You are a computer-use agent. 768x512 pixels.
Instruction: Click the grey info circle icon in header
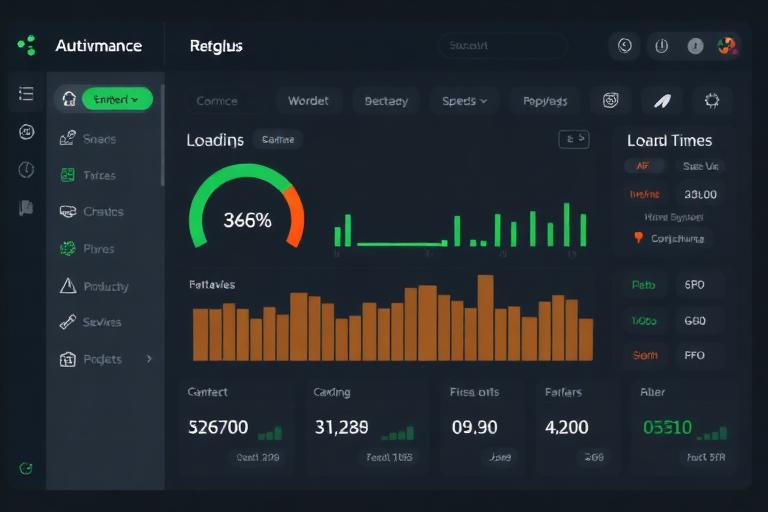pos(696,46)
